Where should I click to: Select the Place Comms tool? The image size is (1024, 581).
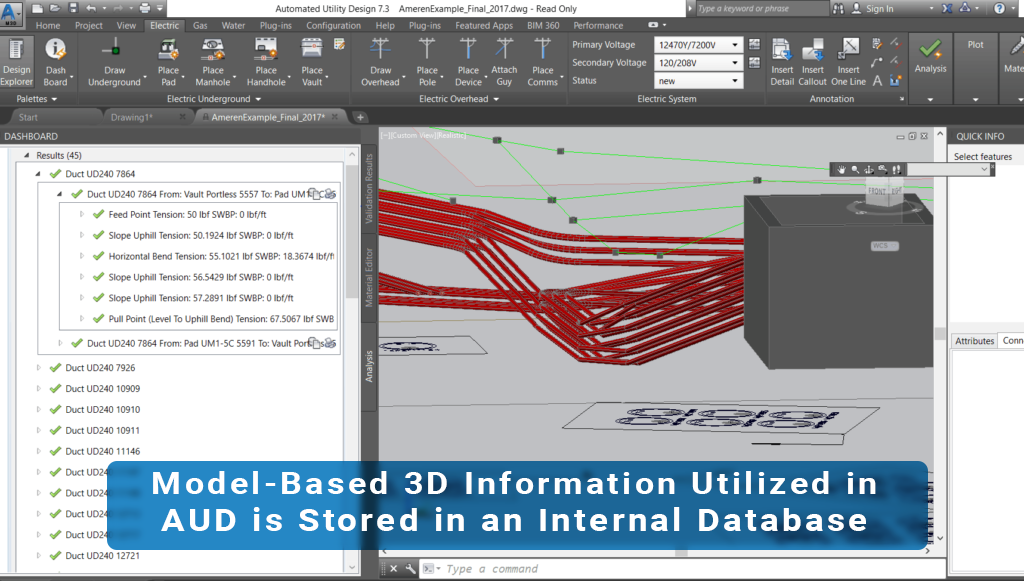543,63
